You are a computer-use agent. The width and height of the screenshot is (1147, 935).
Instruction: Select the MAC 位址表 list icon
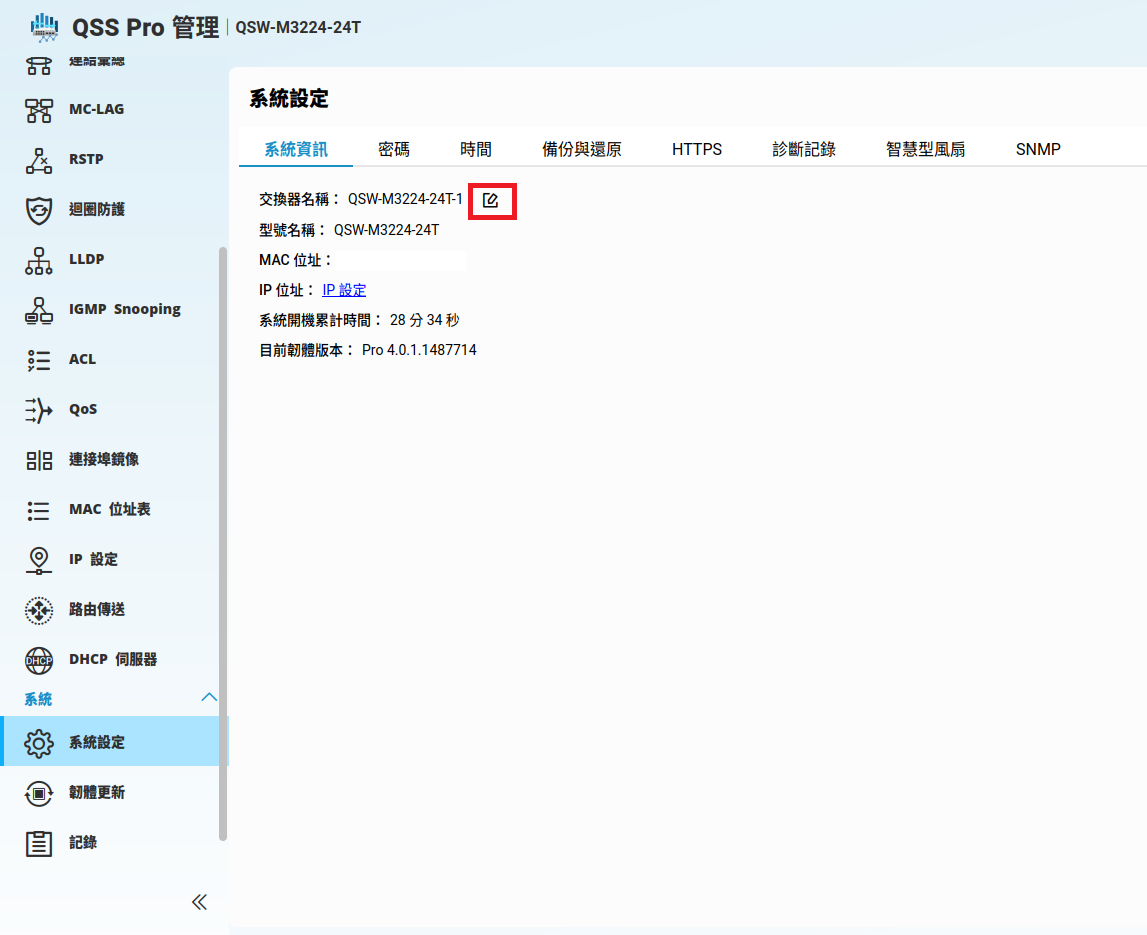(39, 511)
